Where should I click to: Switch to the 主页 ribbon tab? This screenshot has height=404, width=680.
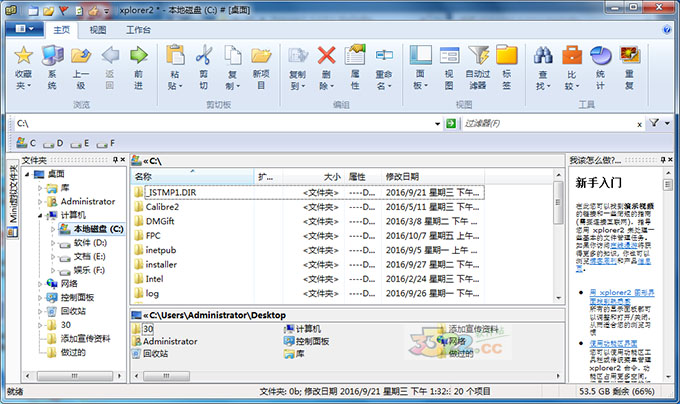coord(61,30)
